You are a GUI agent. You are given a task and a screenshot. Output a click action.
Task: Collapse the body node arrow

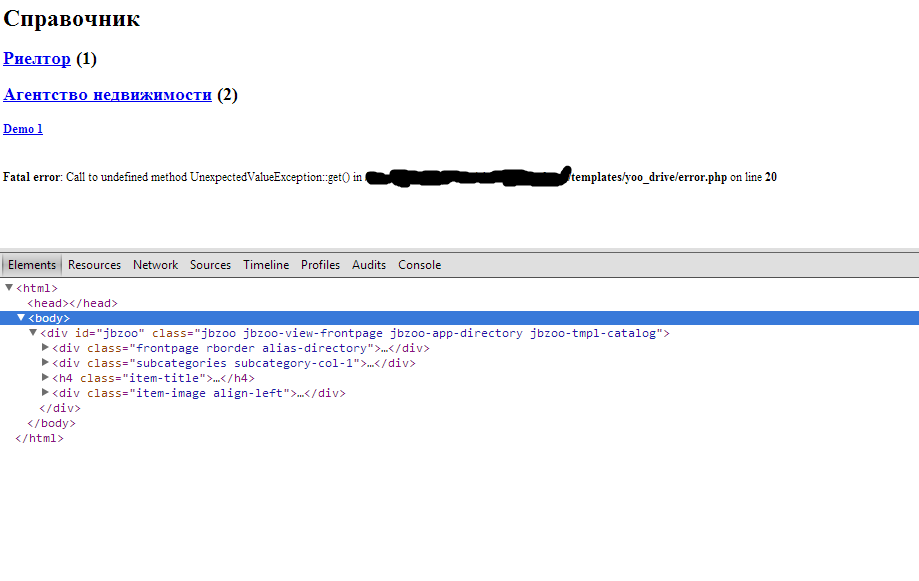[x=21, y=318]
